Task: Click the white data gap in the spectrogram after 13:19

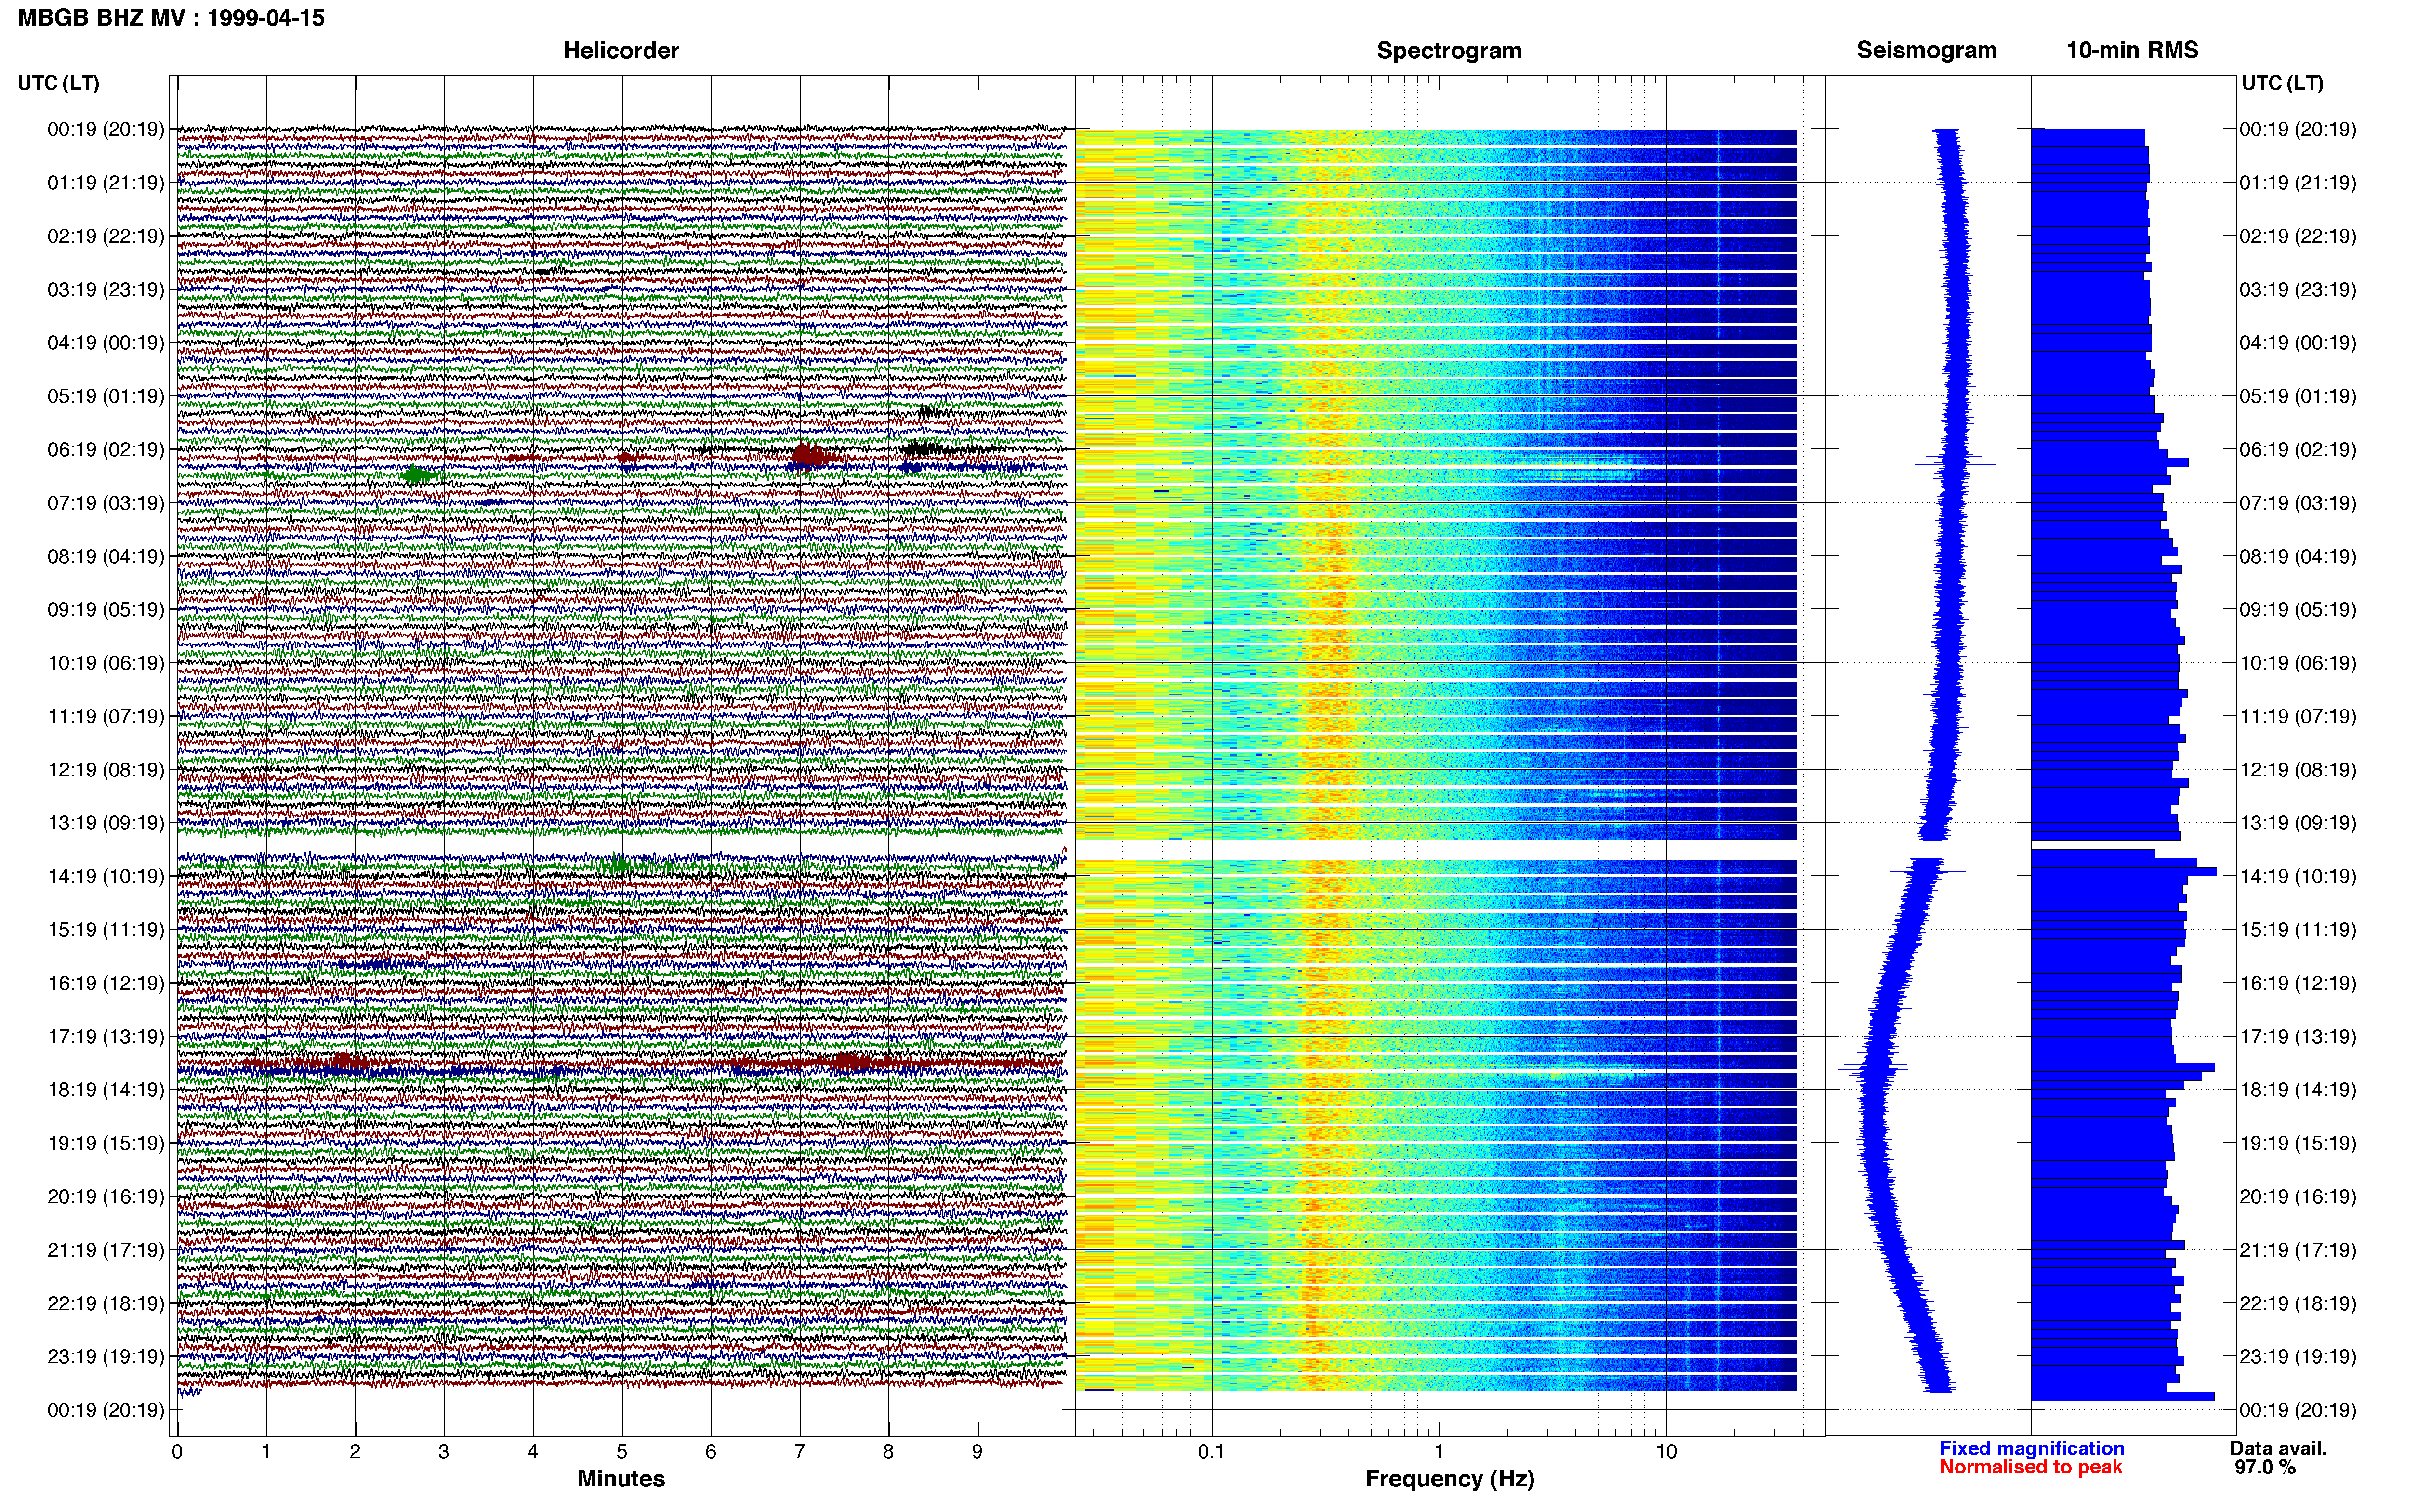Action: coord(1436,849)
